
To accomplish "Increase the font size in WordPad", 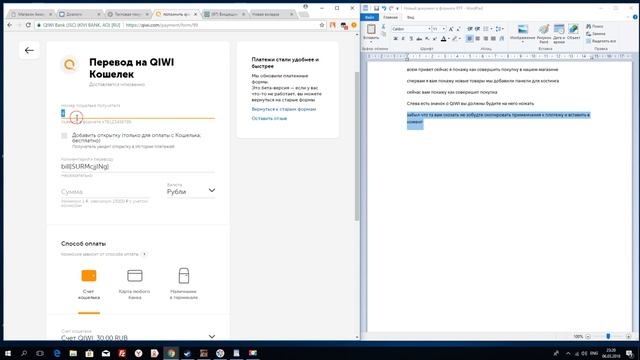I will [x=451, y=29].
